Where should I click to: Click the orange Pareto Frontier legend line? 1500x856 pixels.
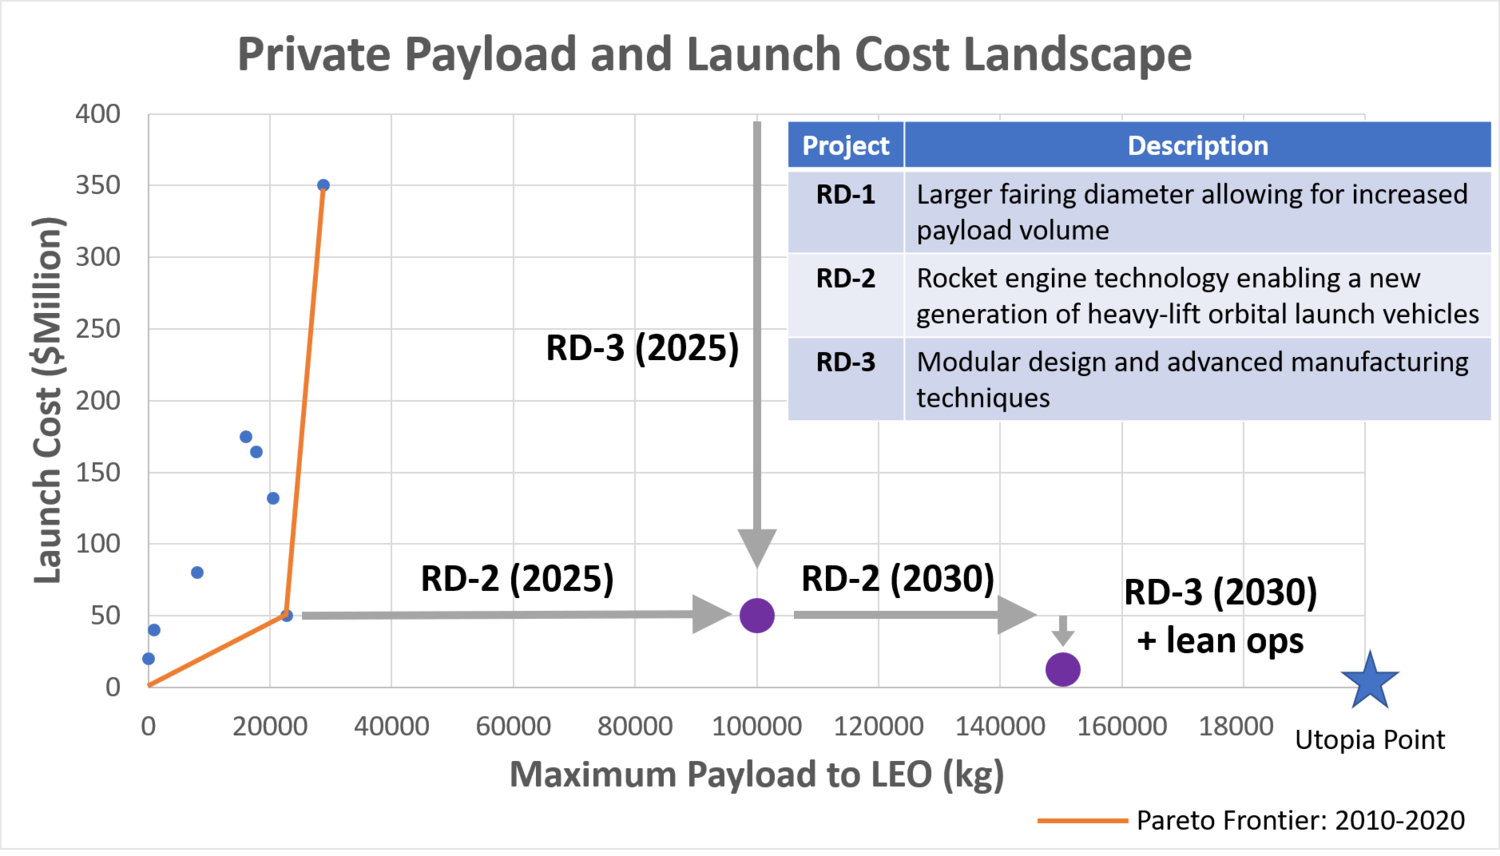point(1082,821)
